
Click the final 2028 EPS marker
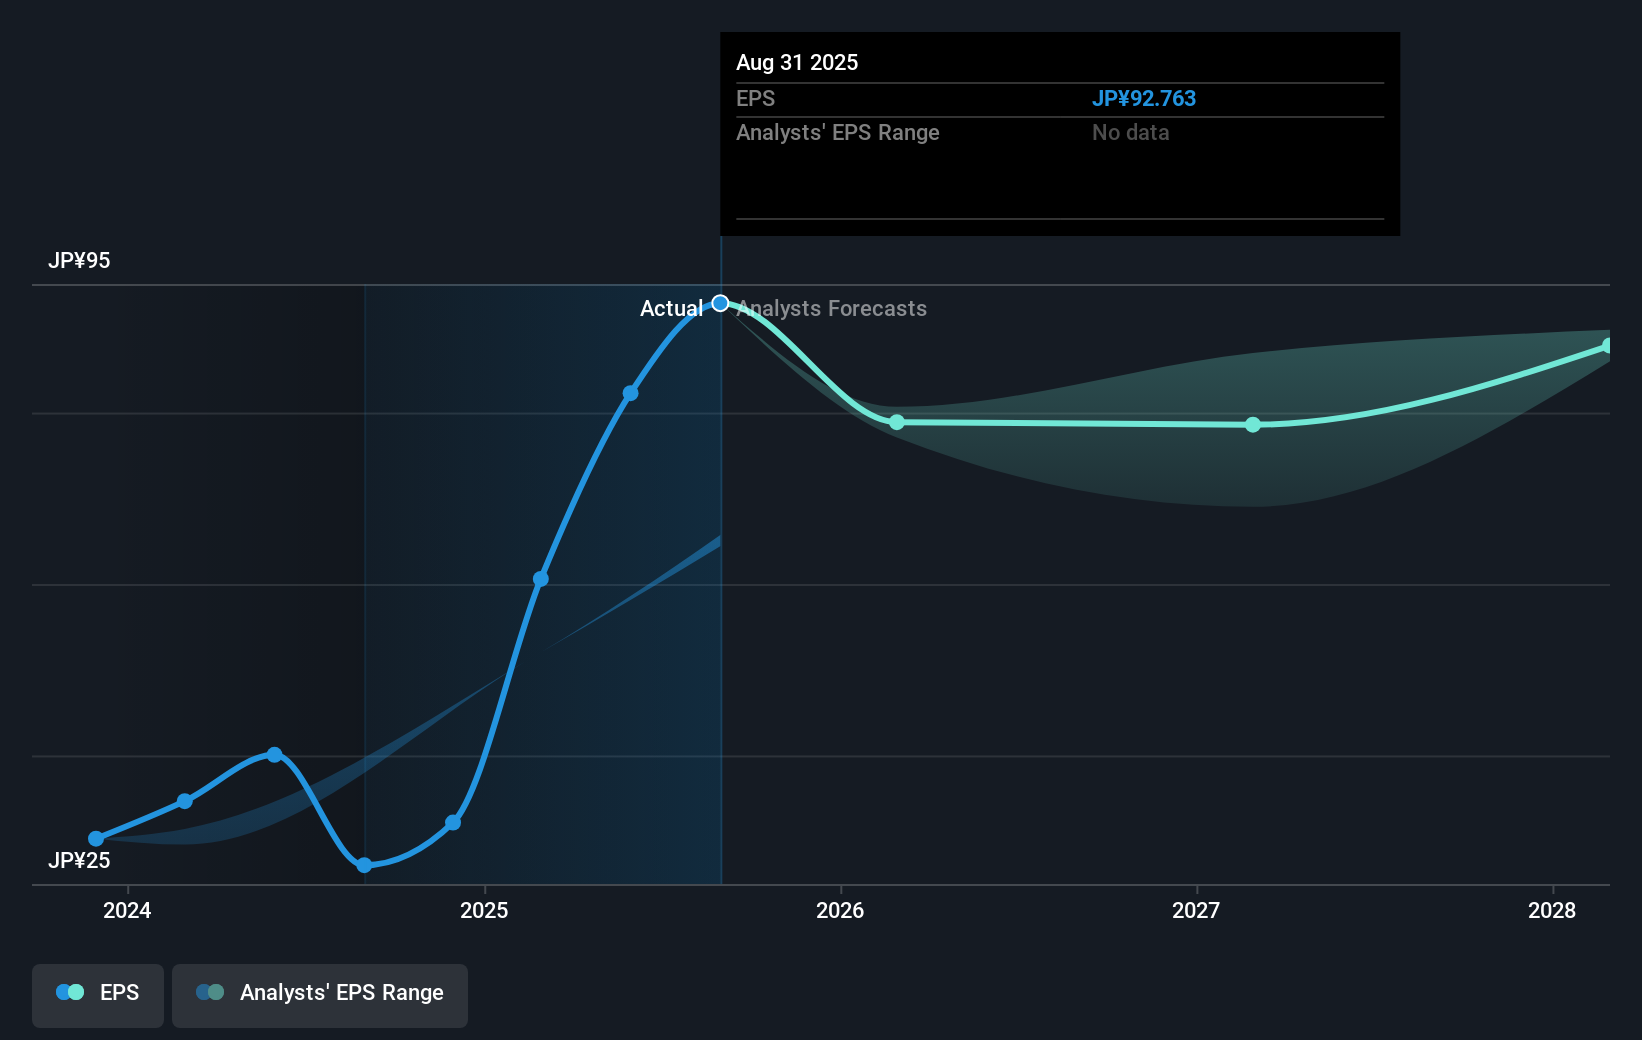tap(1609, 345)
